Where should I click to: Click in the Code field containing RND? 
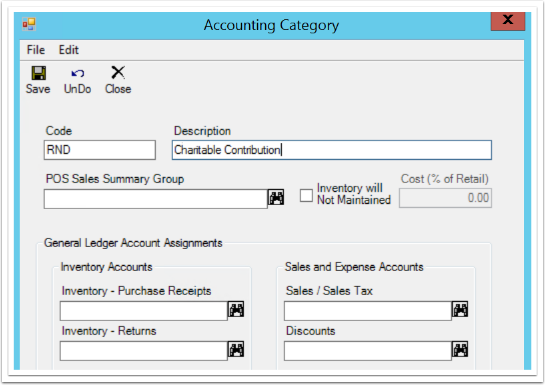coord(100,150)
